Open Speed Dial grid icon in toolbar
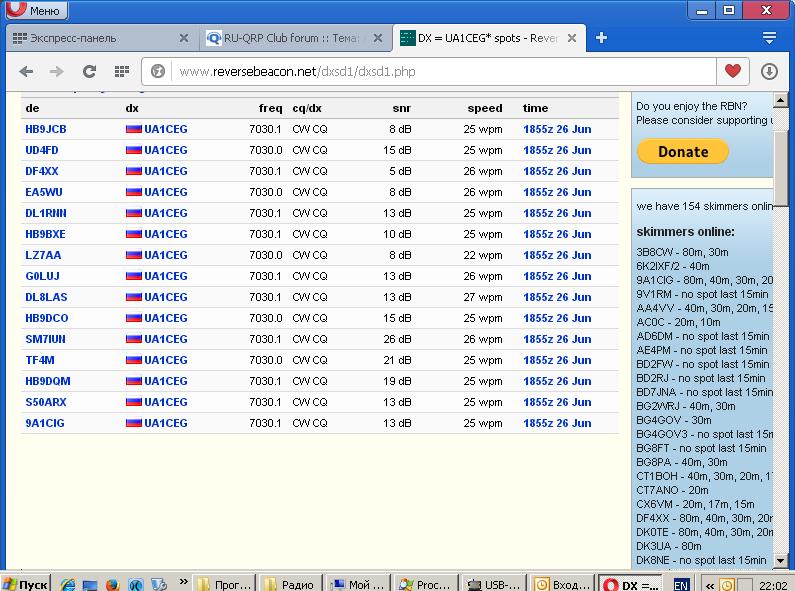 [121, 72]
